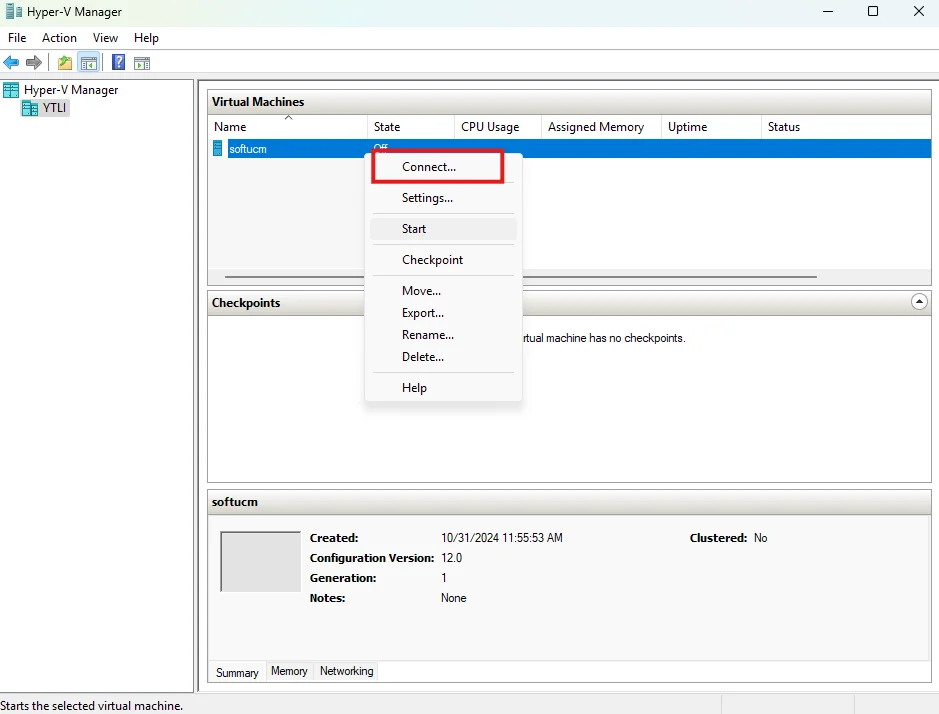The image size is (939, 714).
Task: Collapse the Checkpoints panel with the arrow
Action: [x=919, y=301]
